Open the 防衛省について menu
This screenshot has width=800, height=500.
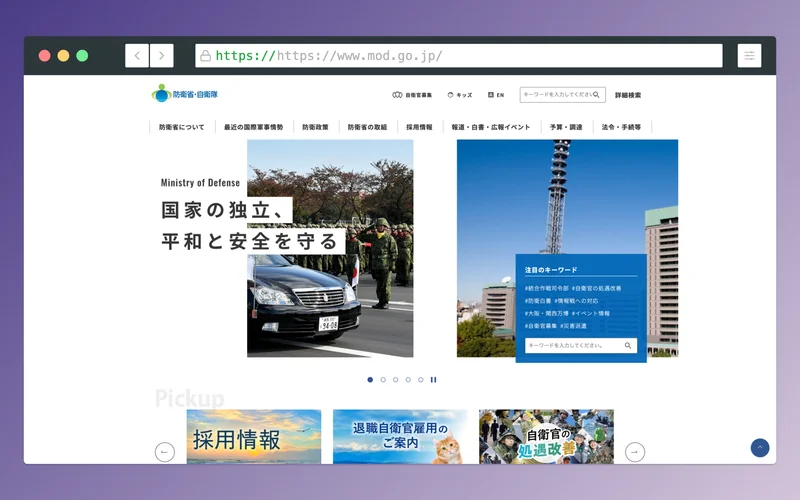pos(182,127)
